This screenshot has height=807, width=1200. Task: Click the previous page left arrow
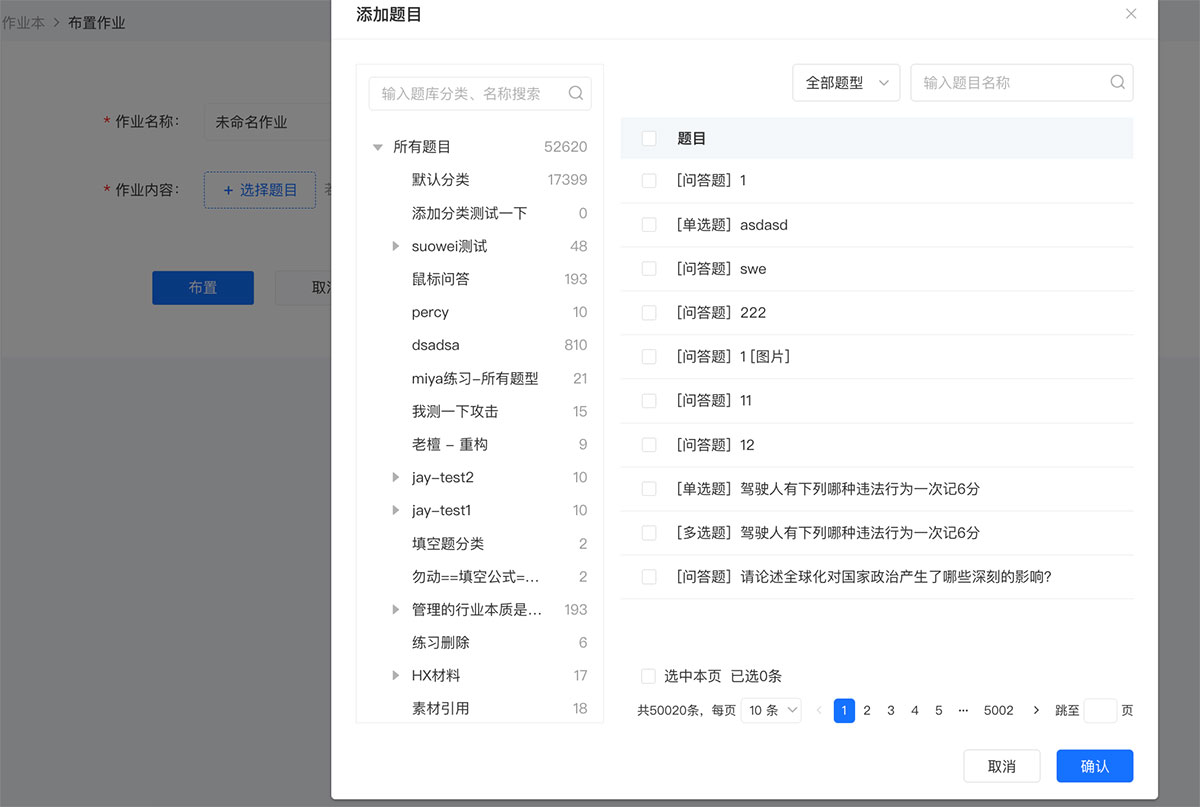(819, 710)
